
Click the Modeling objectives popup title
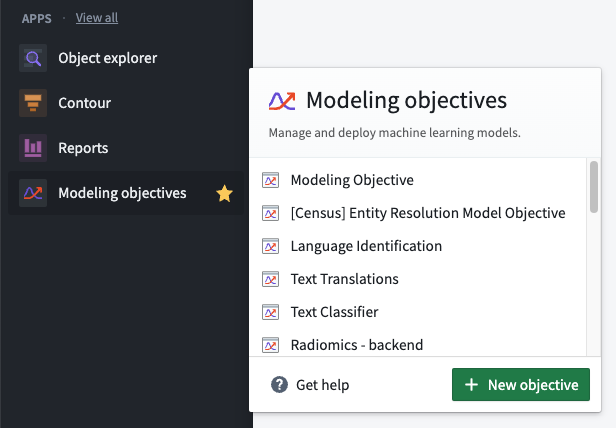click(x=407, y=101)
